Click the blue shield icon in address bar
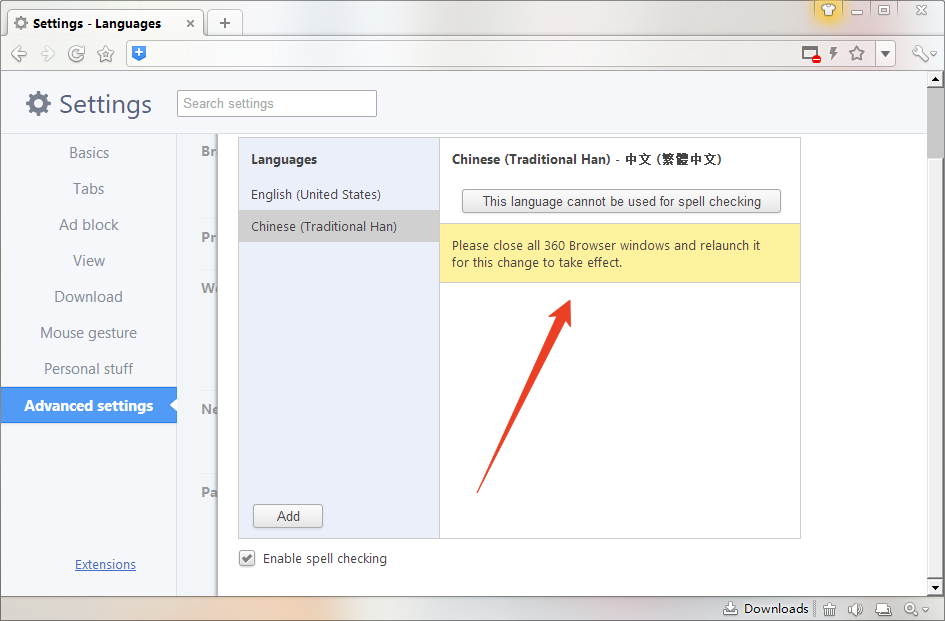The width and height of the screenshot is (945, 621). coord(139,54)
